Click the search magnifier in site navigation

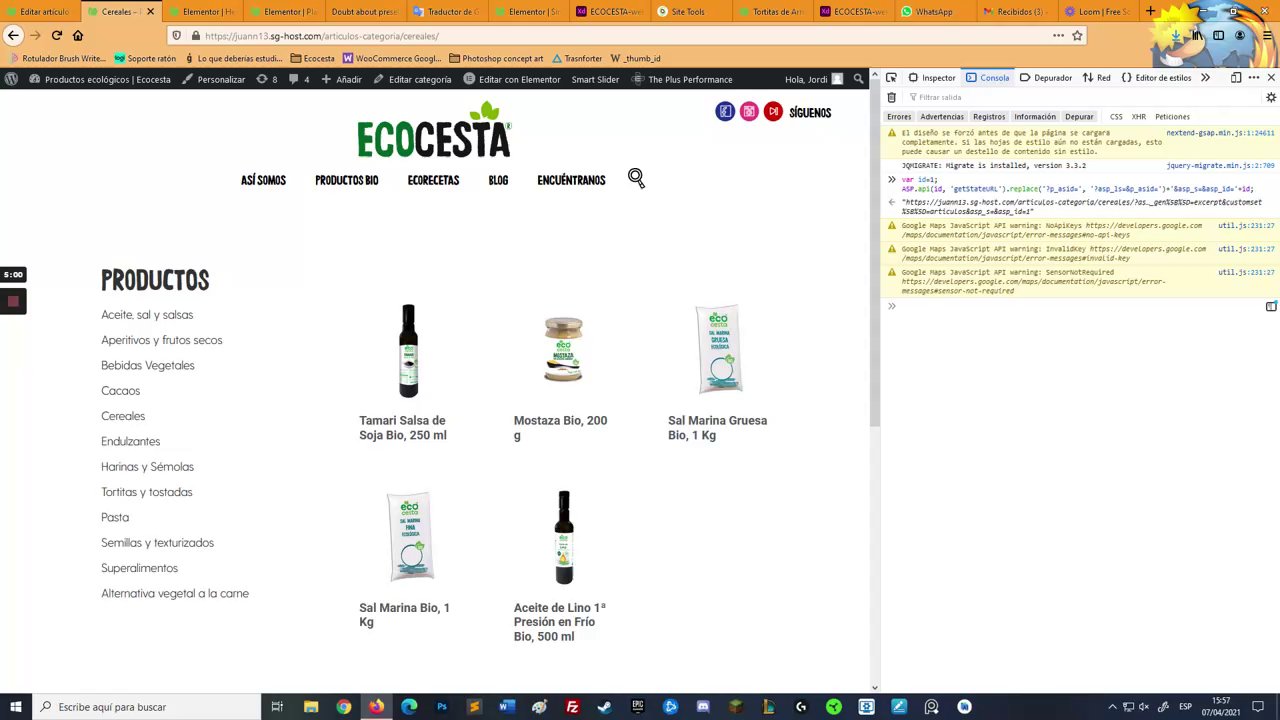(x=636, y=178)
